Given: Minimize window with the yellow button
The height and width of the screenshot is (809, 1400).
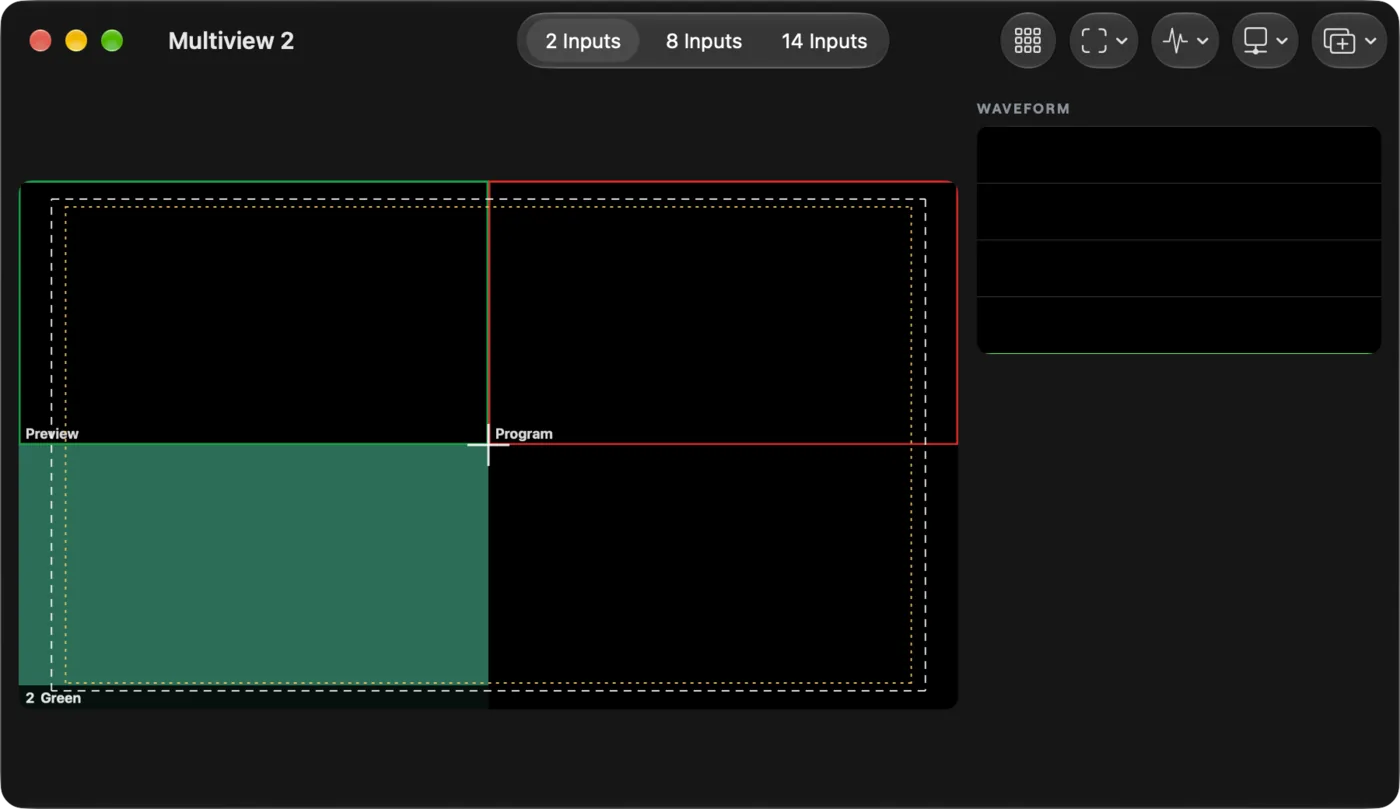Looking at the screenshot, I should click(76, 41).
